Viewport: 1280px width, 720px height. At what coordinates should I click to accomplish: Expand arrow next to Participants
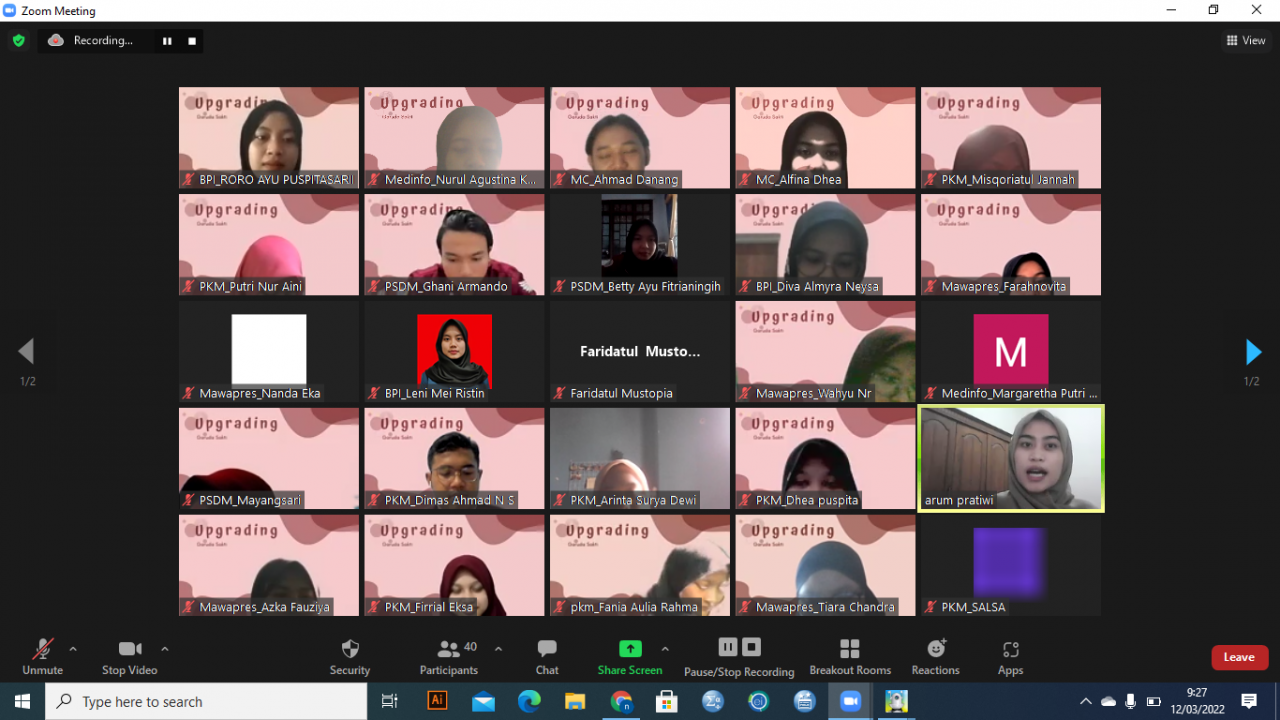click(x=498, y=648)
